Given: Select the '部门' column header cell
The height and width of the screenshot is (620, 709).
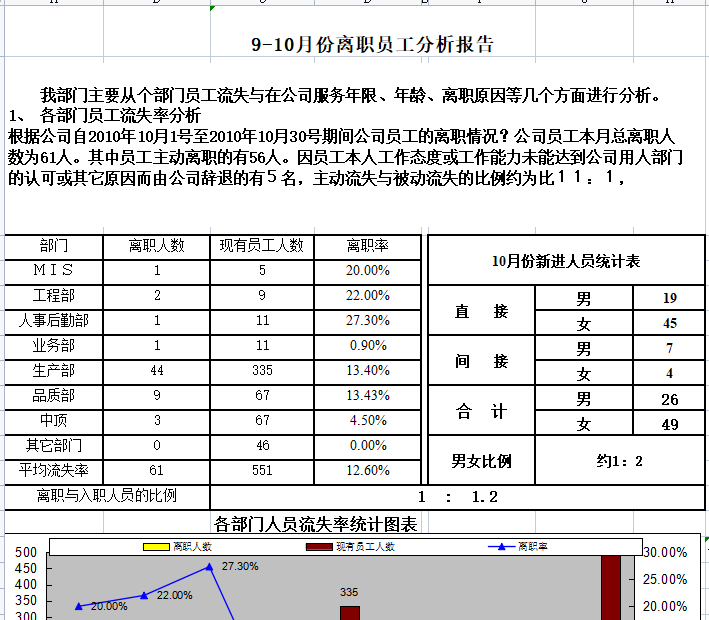Looking at the screenshot, I should point(54,247).
